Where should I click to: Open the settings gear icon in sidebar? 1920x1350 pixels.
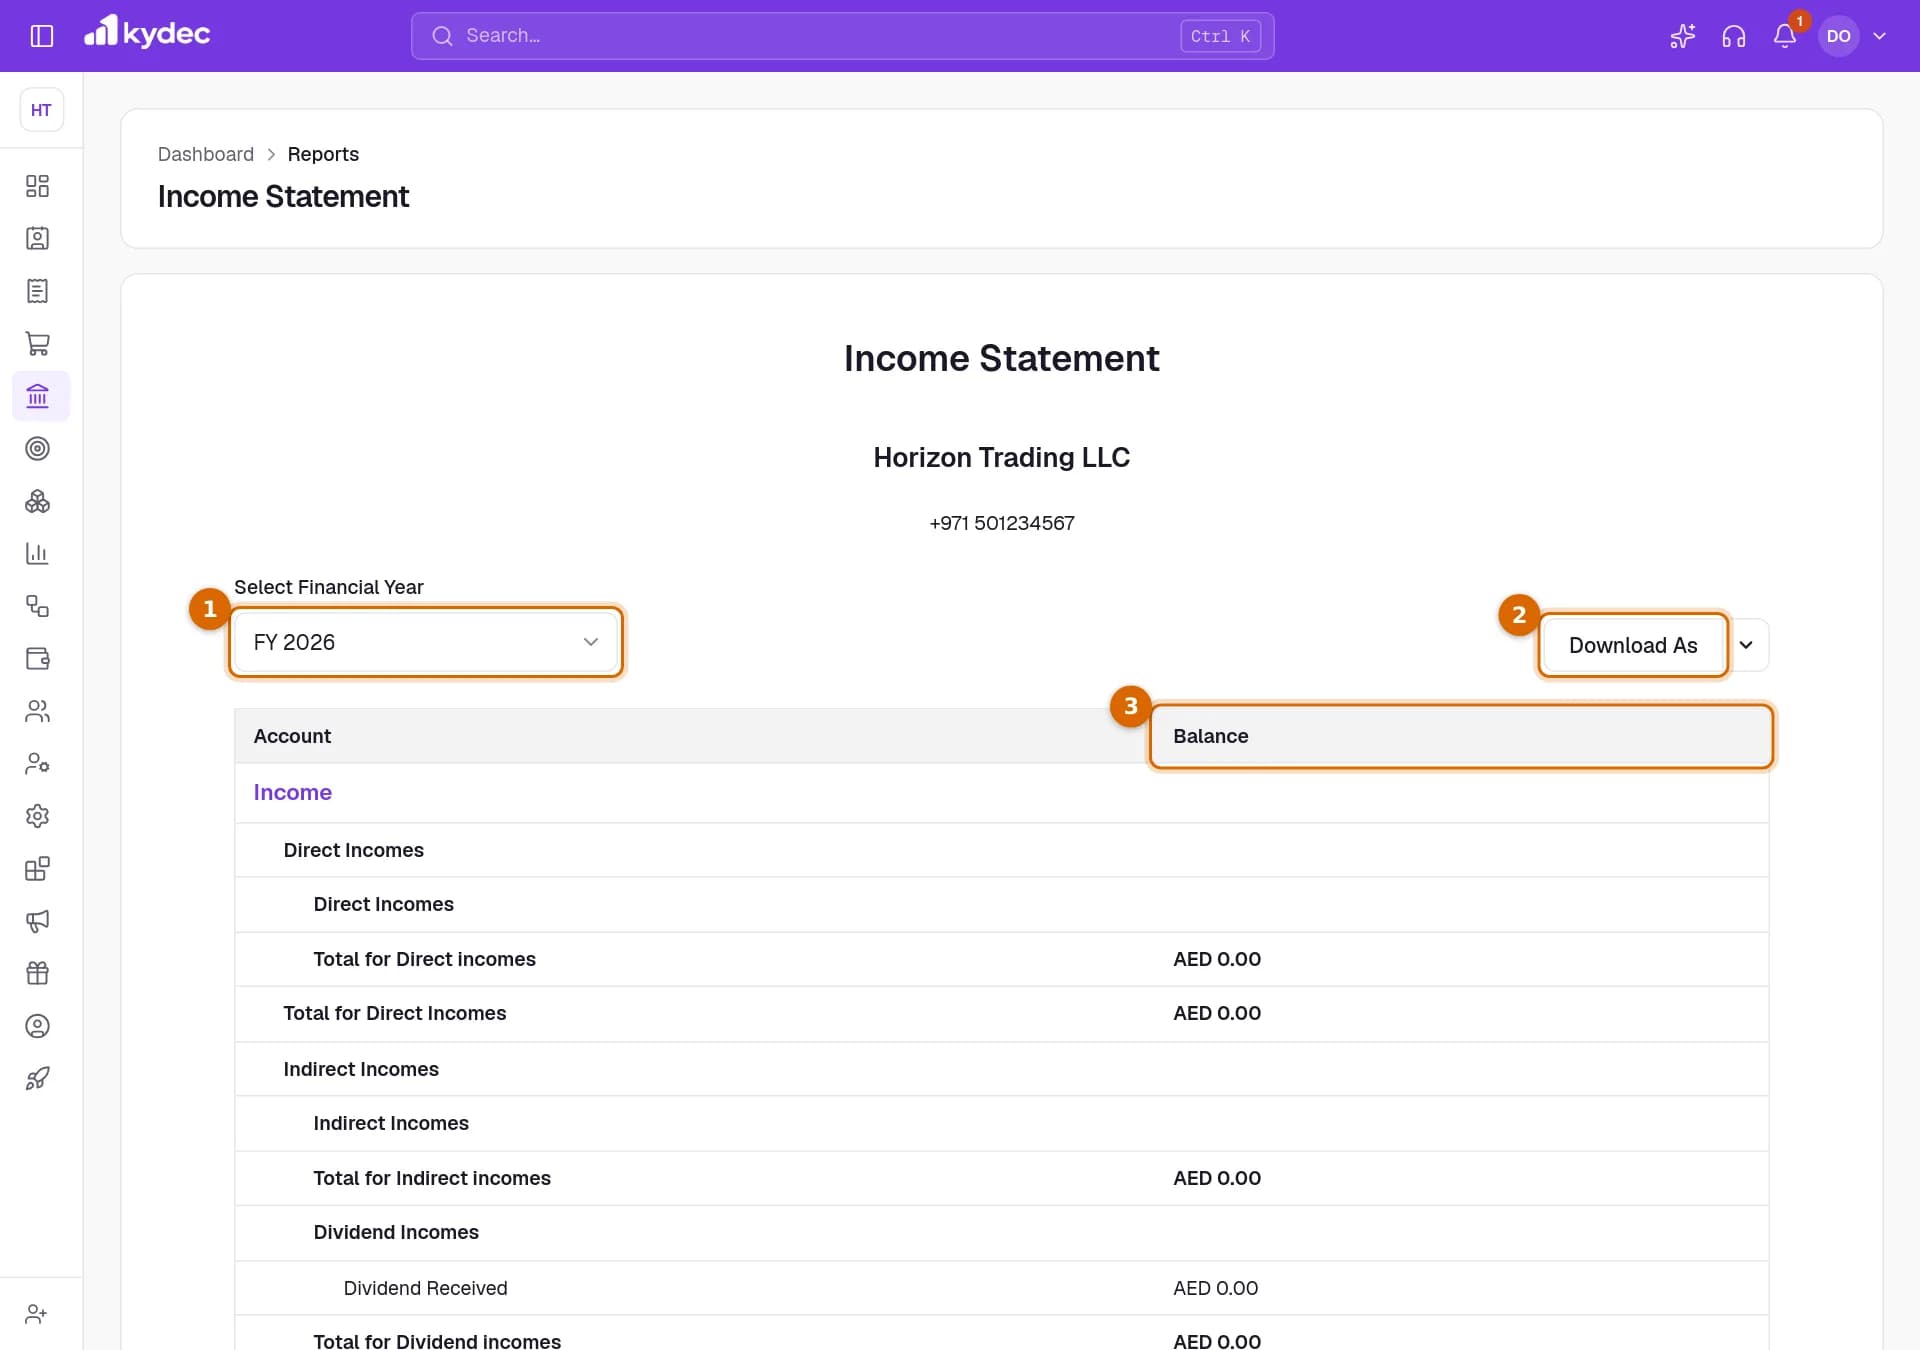37,816
